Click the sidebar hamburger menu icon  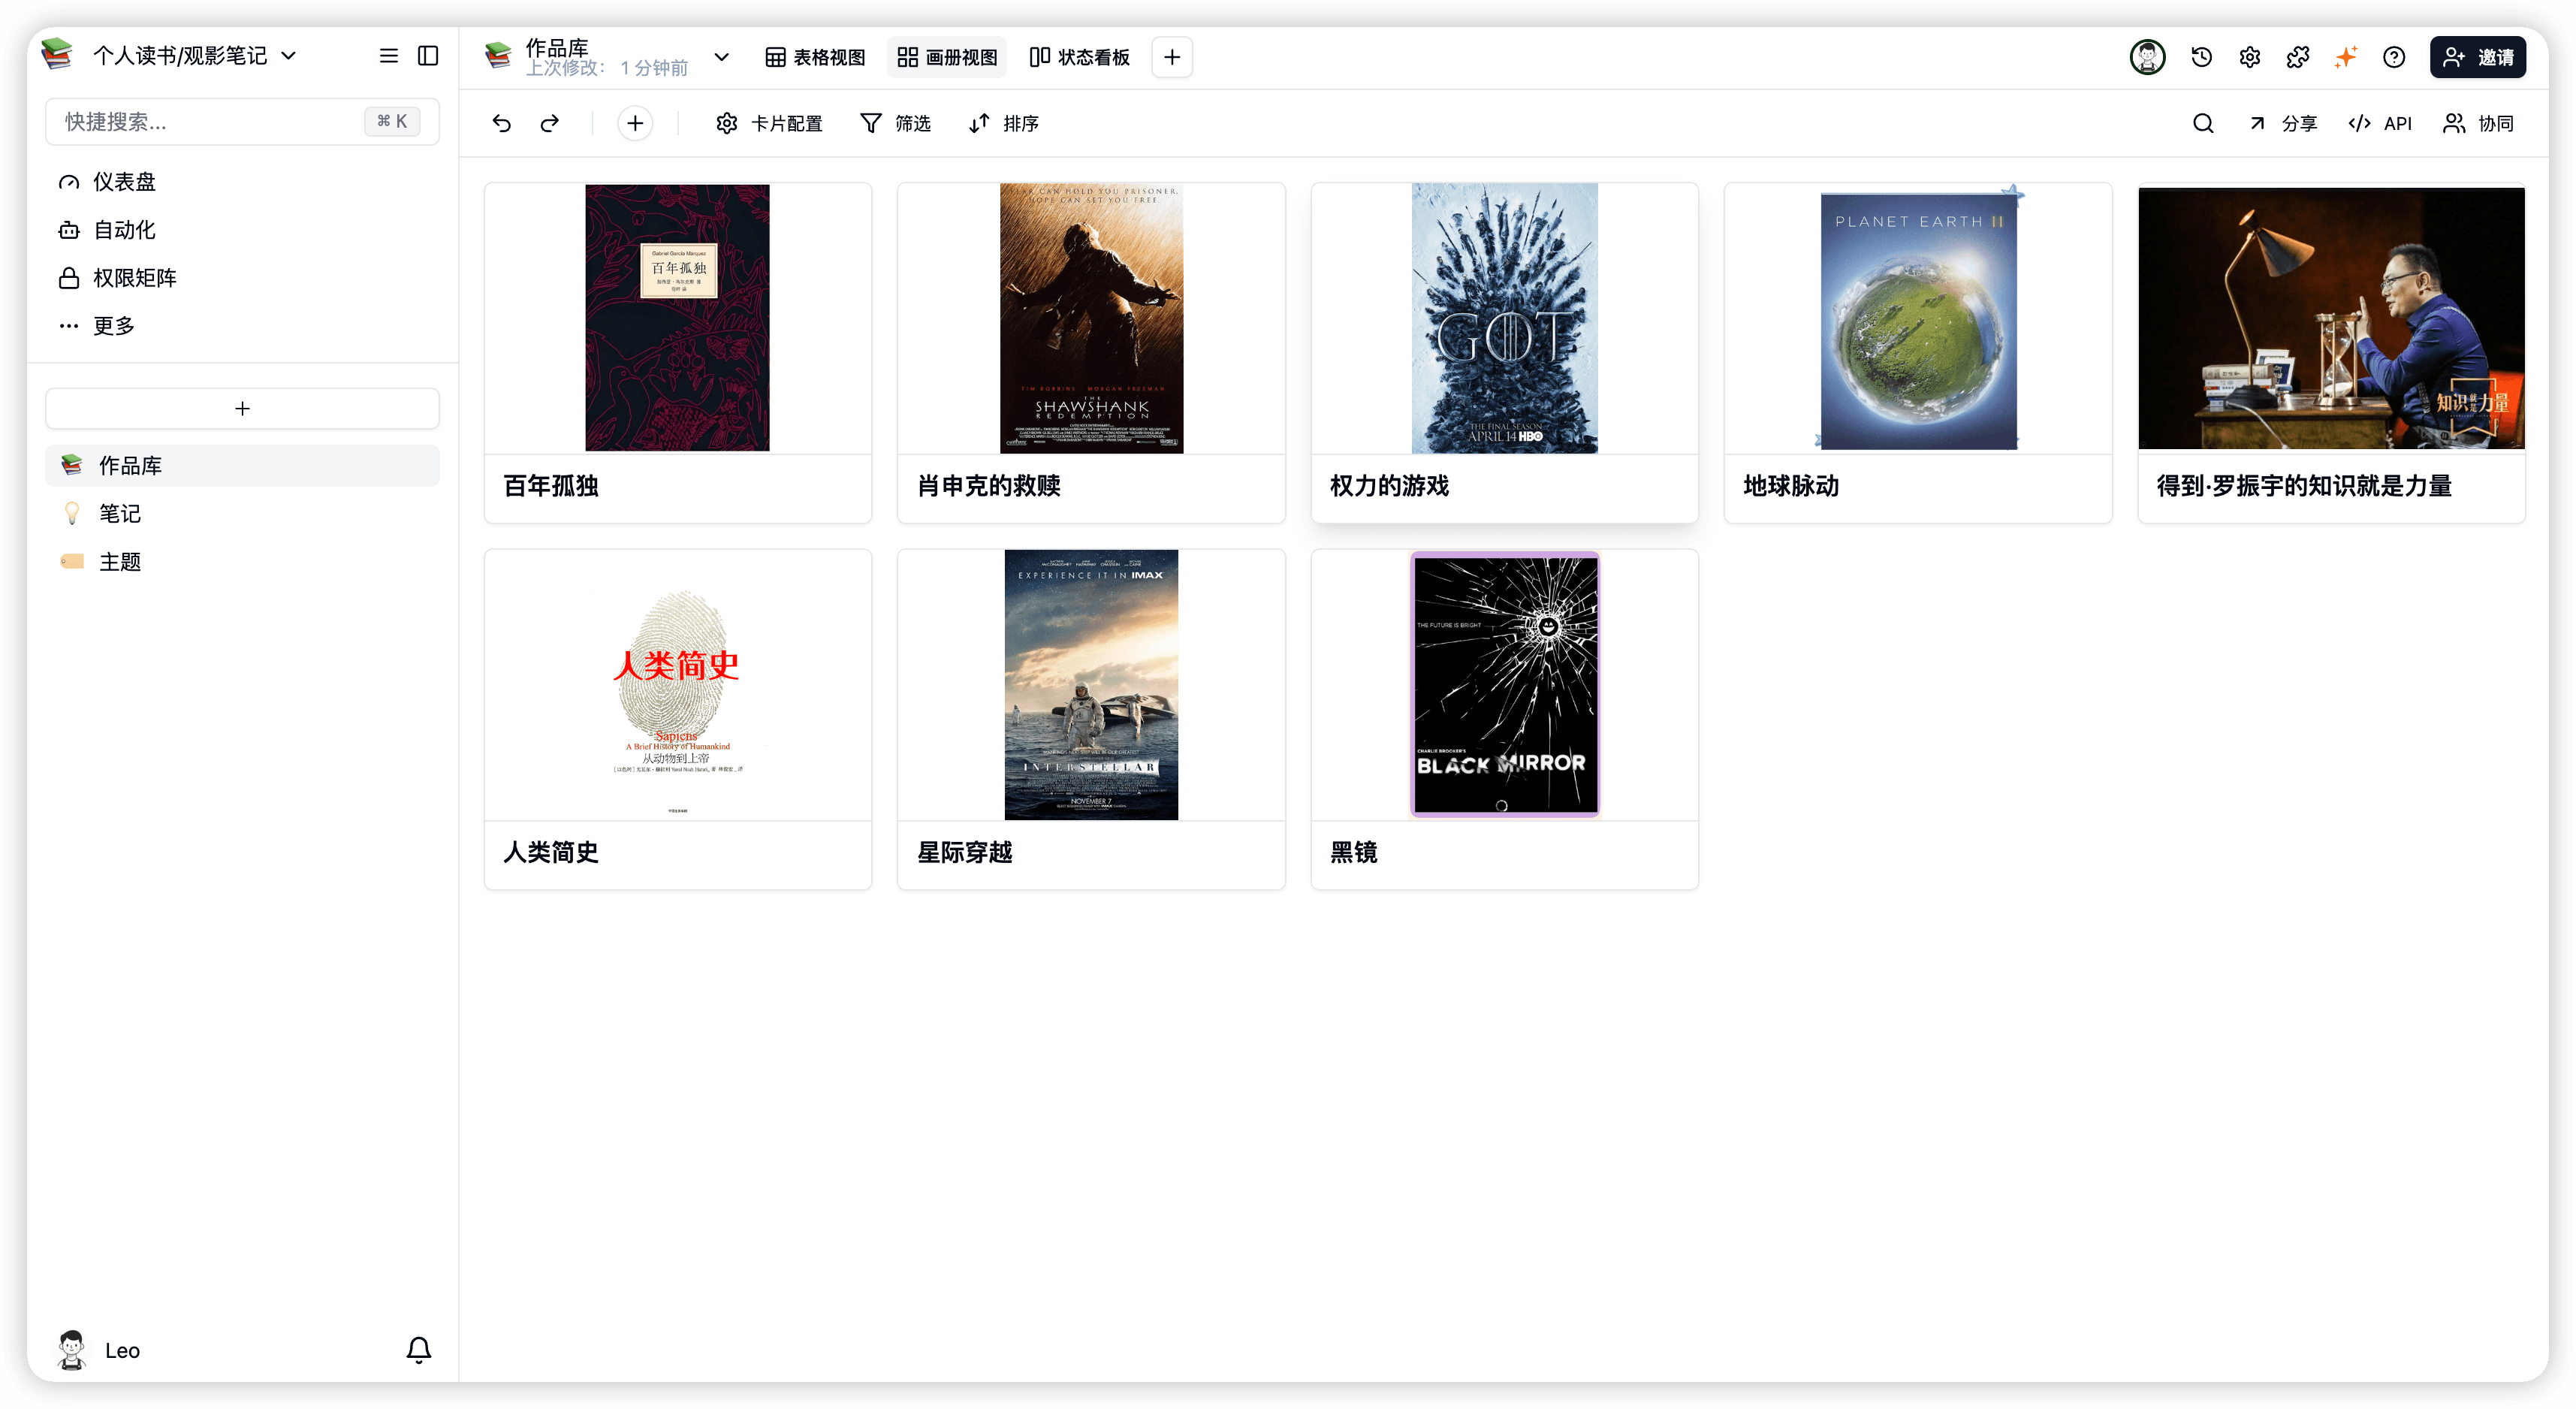pos(388,56)
